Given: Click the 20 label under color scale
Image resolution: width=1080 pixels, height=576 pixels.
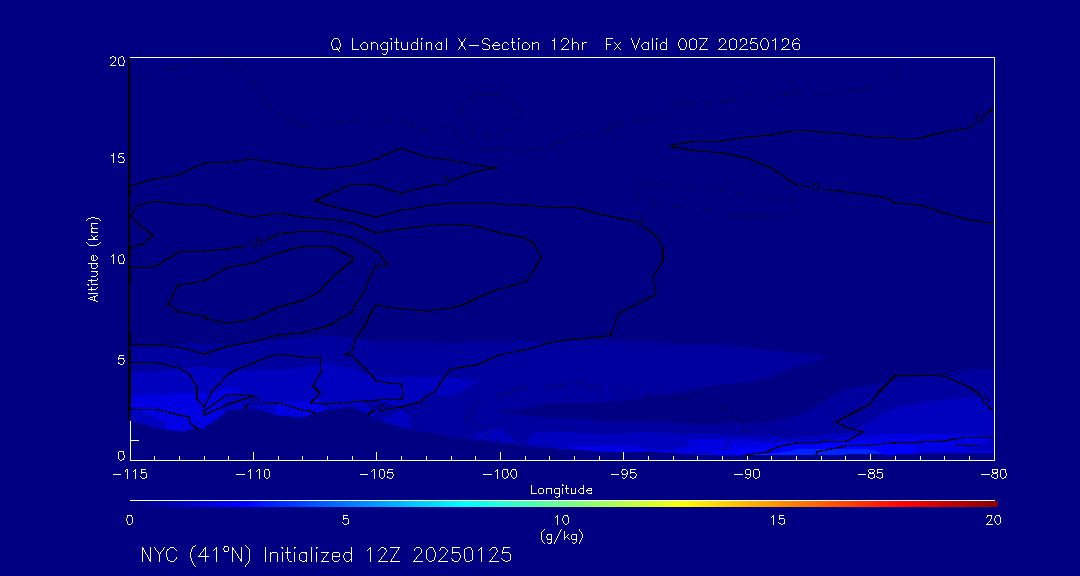Looking at the screenshot, I should point(993,521).
